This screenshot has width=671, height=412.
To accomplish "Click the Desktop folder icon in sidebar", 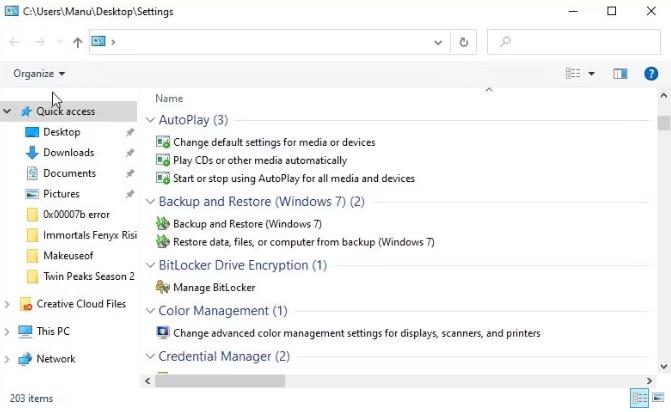I will pos(32,132).
